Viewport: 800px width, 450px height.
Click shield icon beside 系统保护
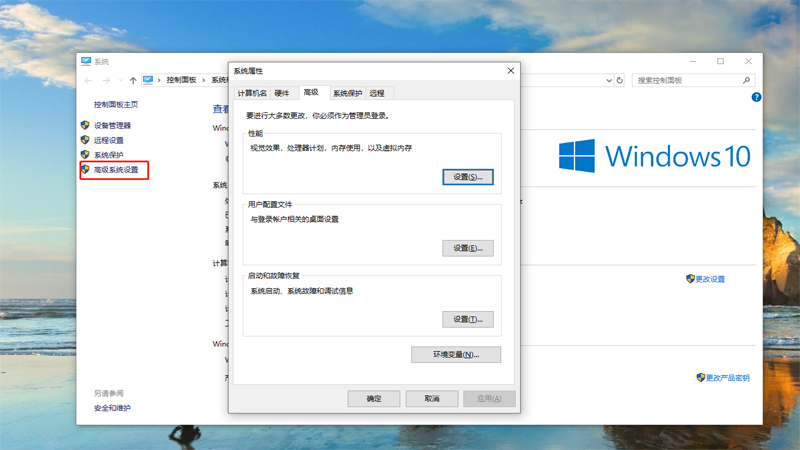click(x=85, y=155)
